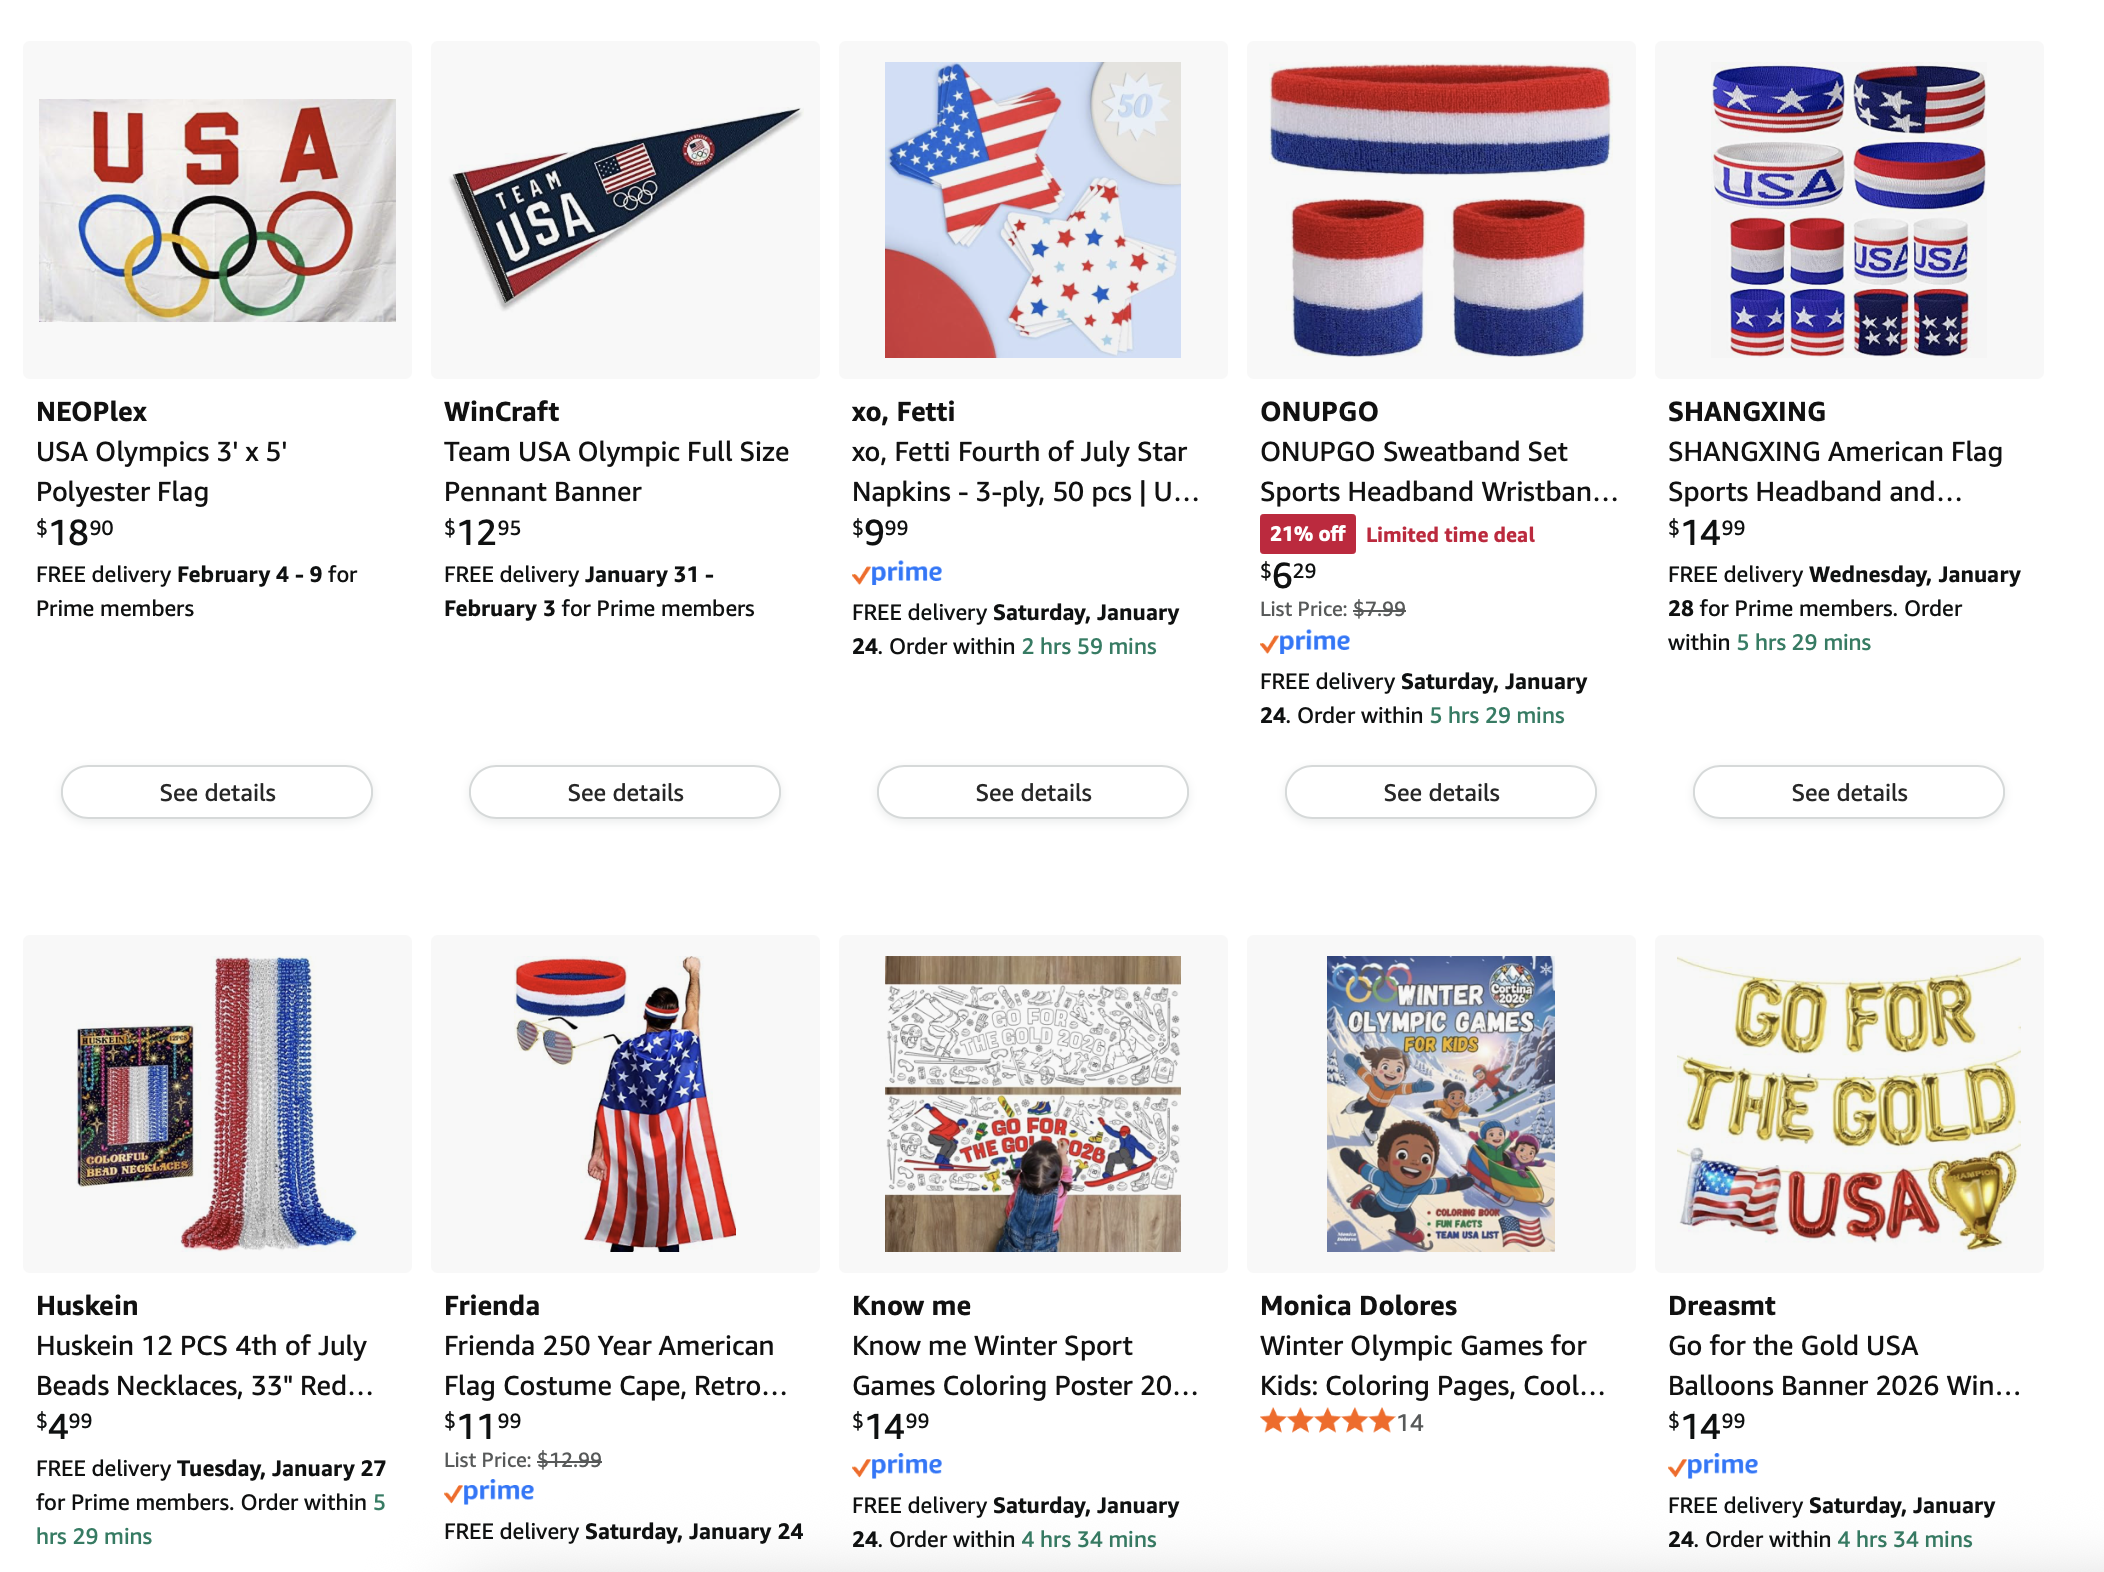This screenshot has height=1572, width=2104.
Task: Open the SHANGXING headband set image
Action: tap(1849, 210)
